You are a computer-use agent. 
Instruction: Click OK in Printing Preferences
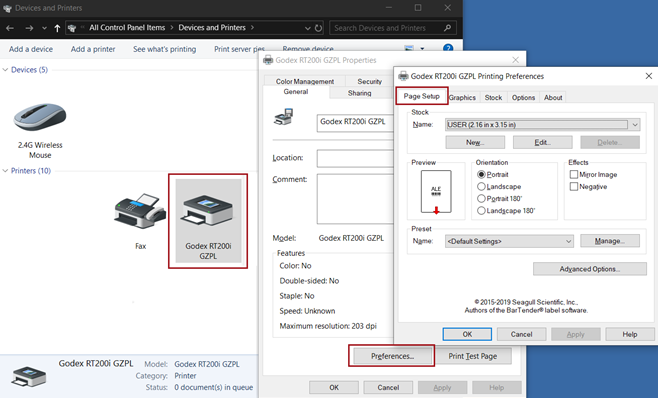(x=467, y=334)
